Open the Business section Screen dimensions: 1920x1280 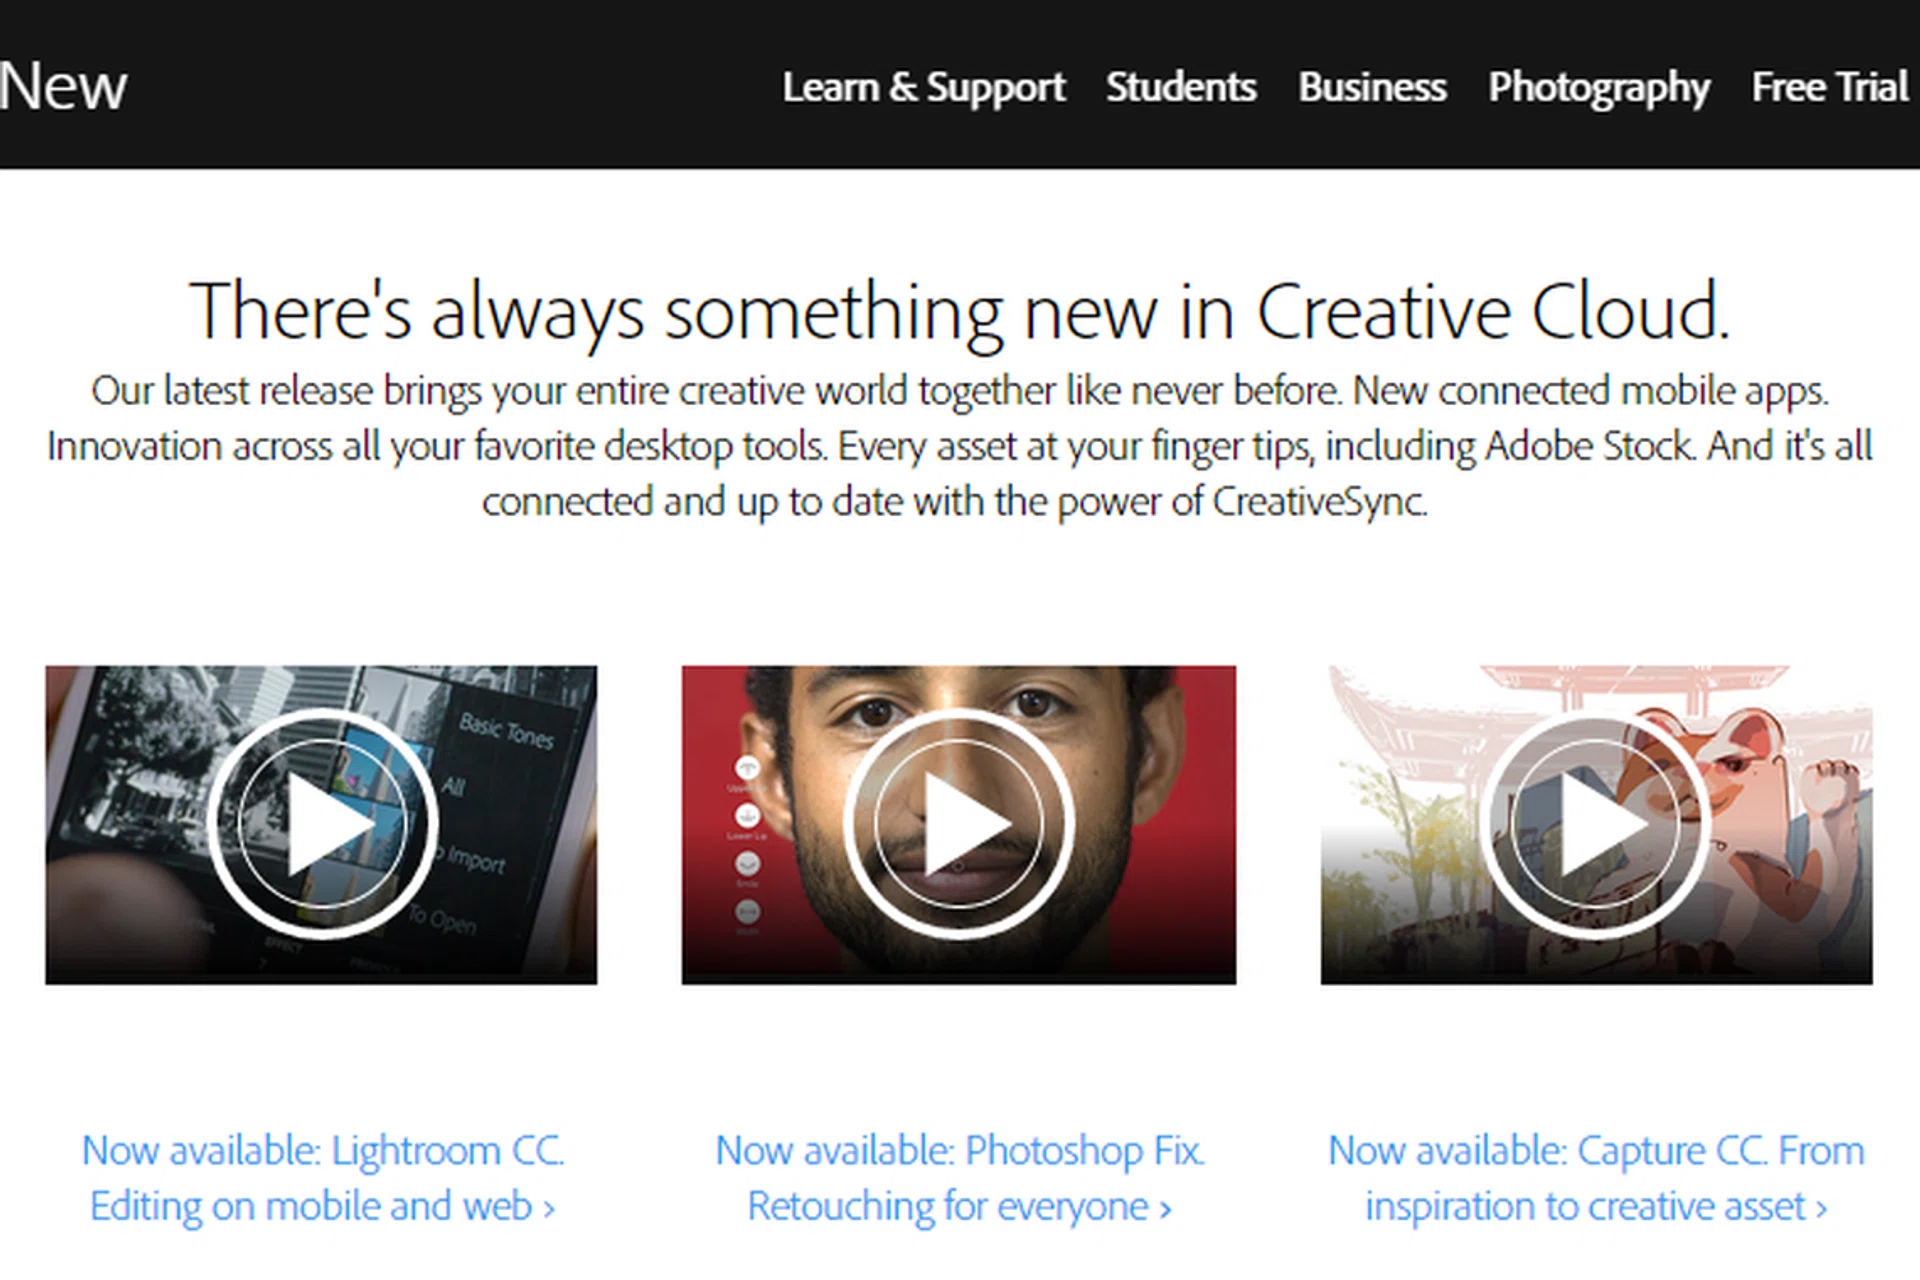coord(1372,87)
